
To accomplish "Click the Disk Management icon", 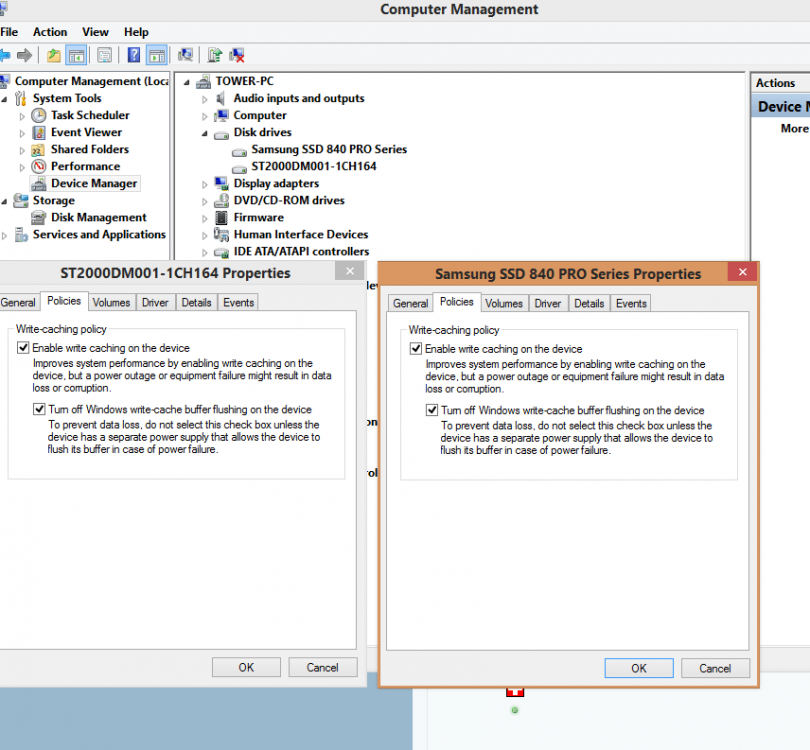I will (39, 218).
